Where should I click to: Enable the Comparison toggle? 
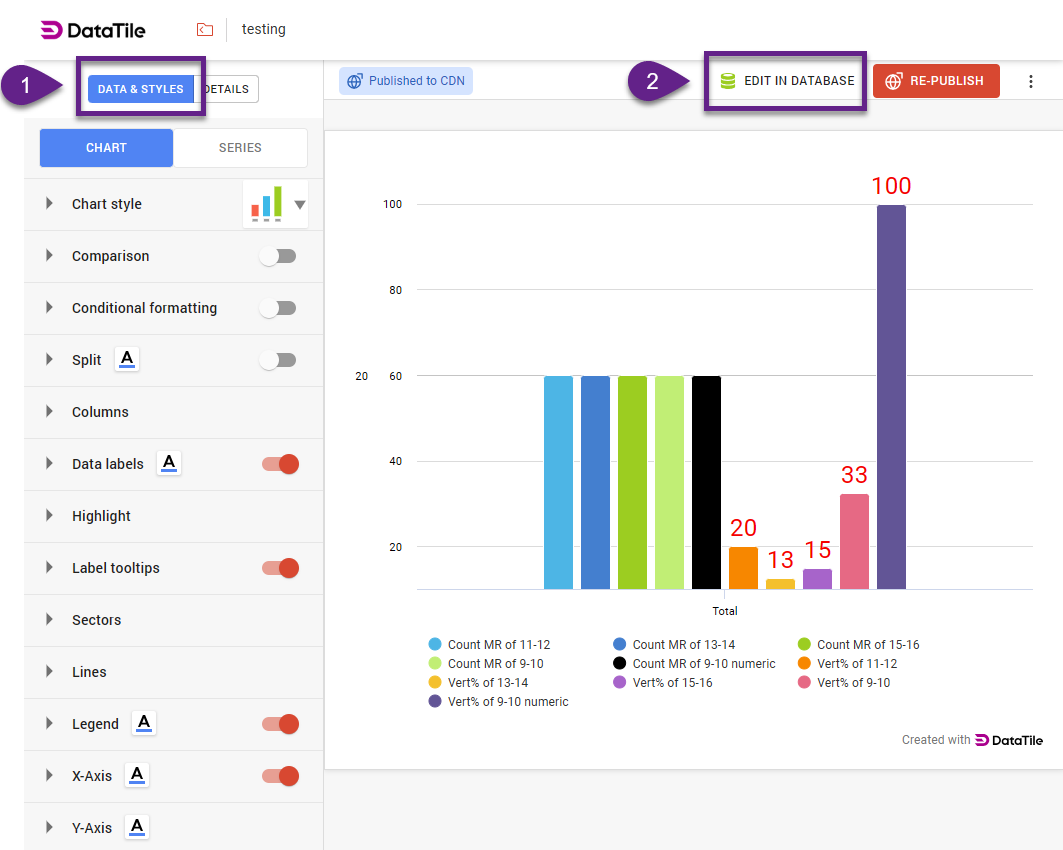(278, 256)
